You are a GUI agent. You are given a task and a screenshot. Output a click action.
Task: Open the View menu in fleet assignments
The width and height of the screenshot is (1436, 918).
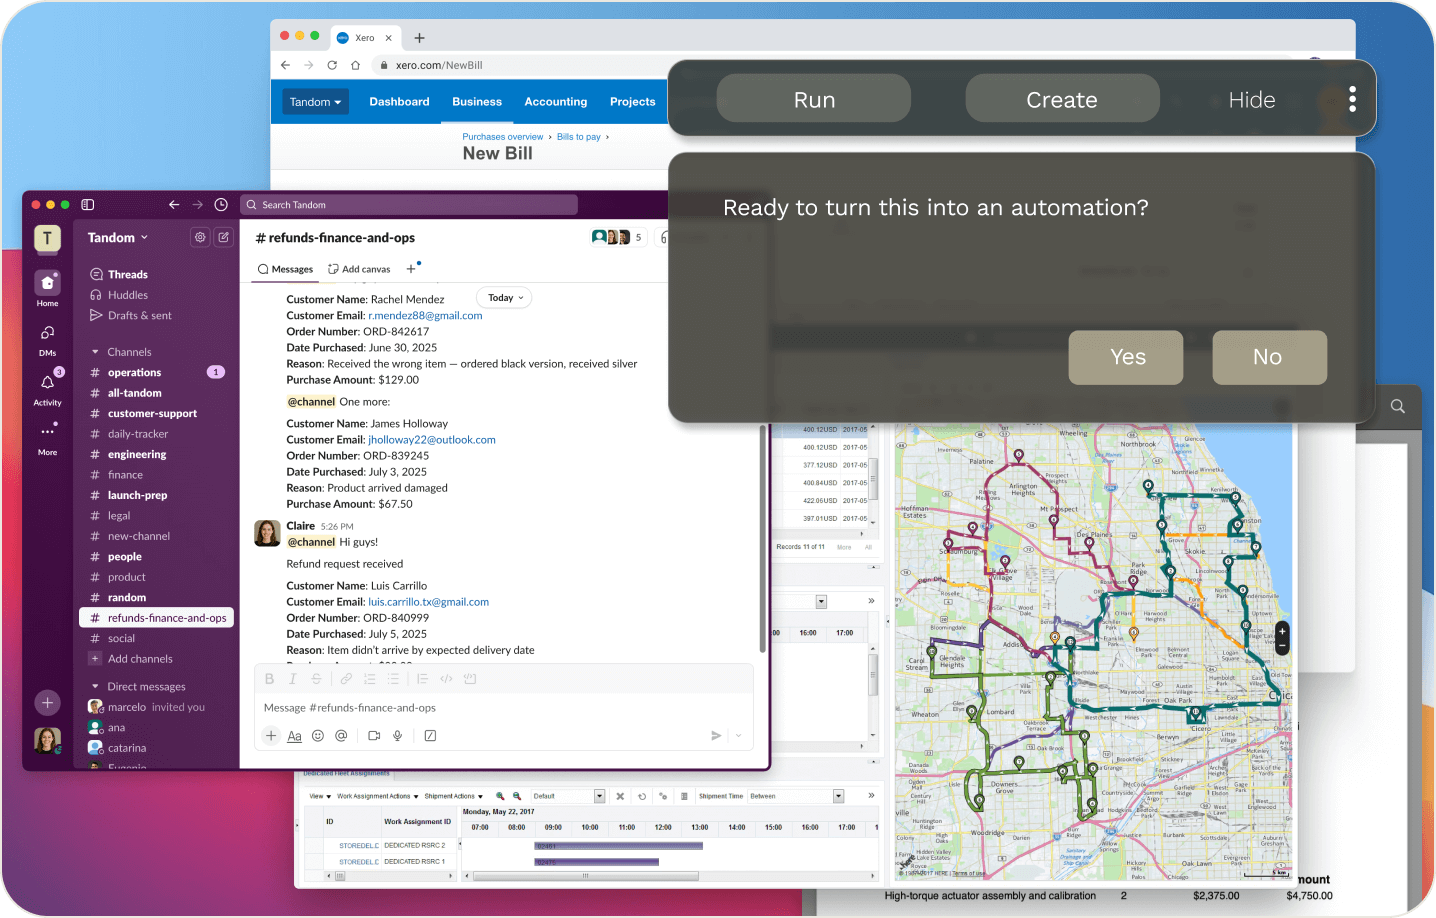pyautogui.click(x=320, y=797)
